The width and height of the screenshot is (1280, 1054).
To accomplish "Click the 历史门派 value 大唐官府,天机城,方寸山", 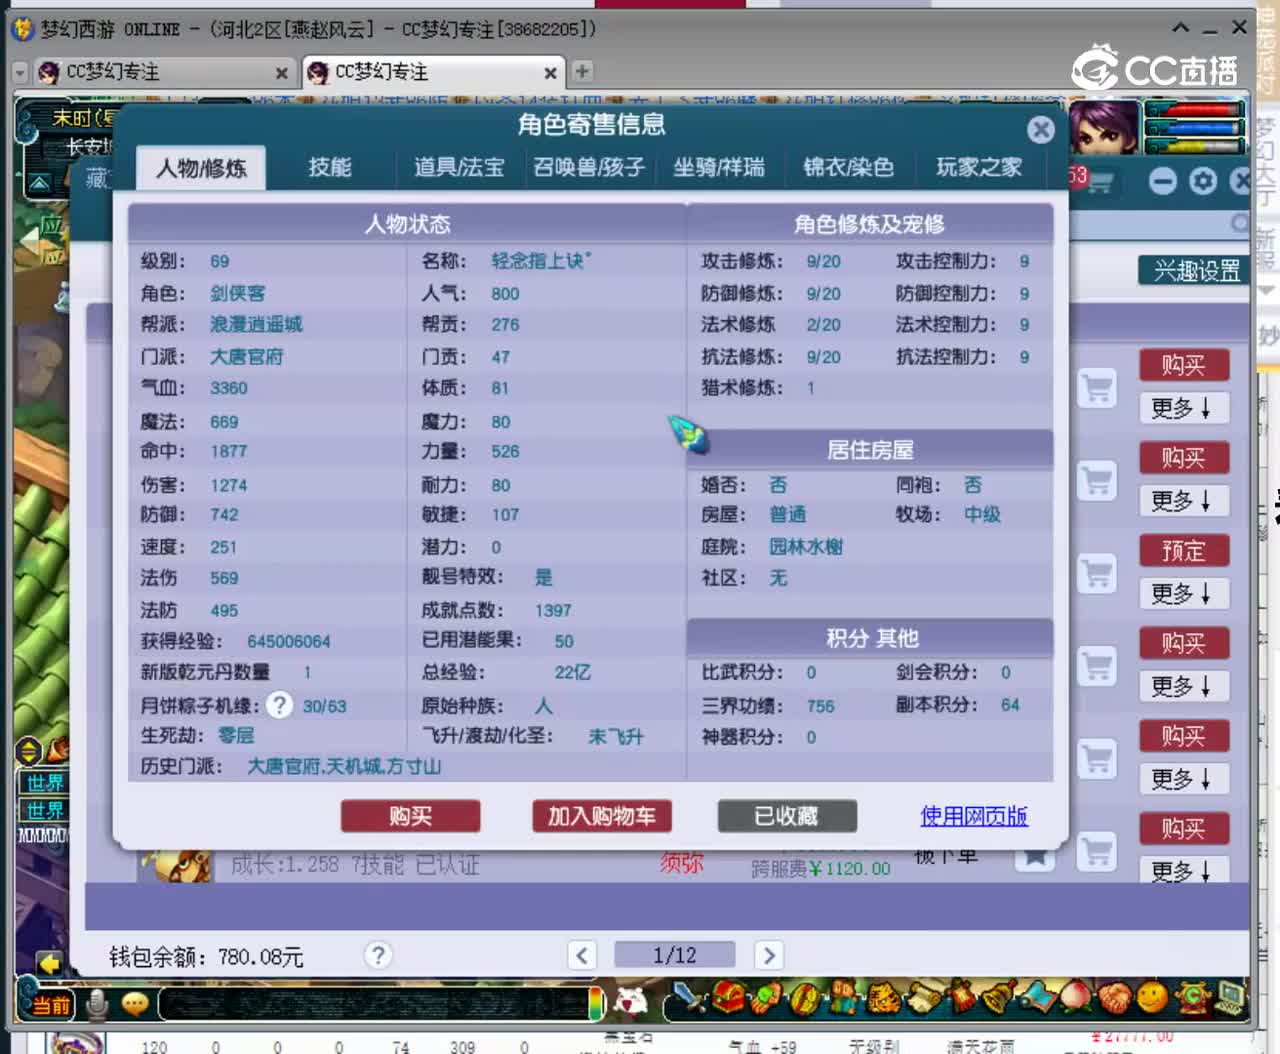I will point(344,766).
